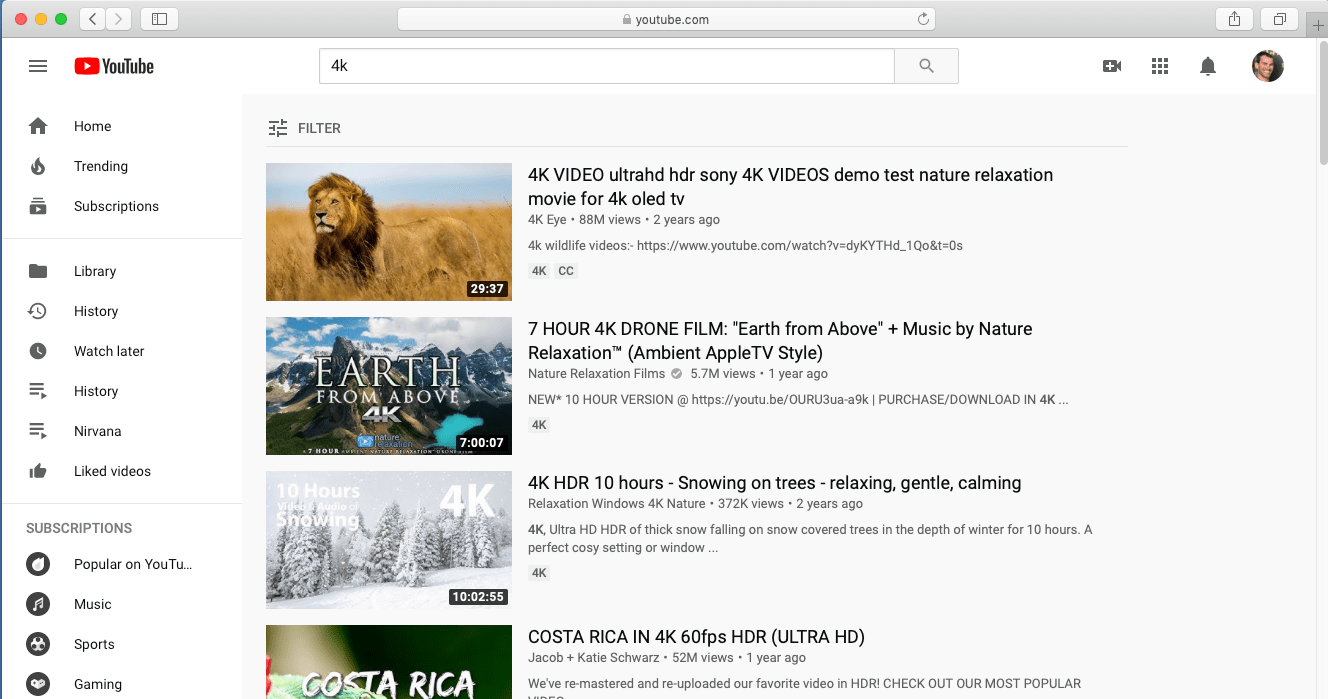Open the Nature Relaxation Films channel link

[596, 373]
